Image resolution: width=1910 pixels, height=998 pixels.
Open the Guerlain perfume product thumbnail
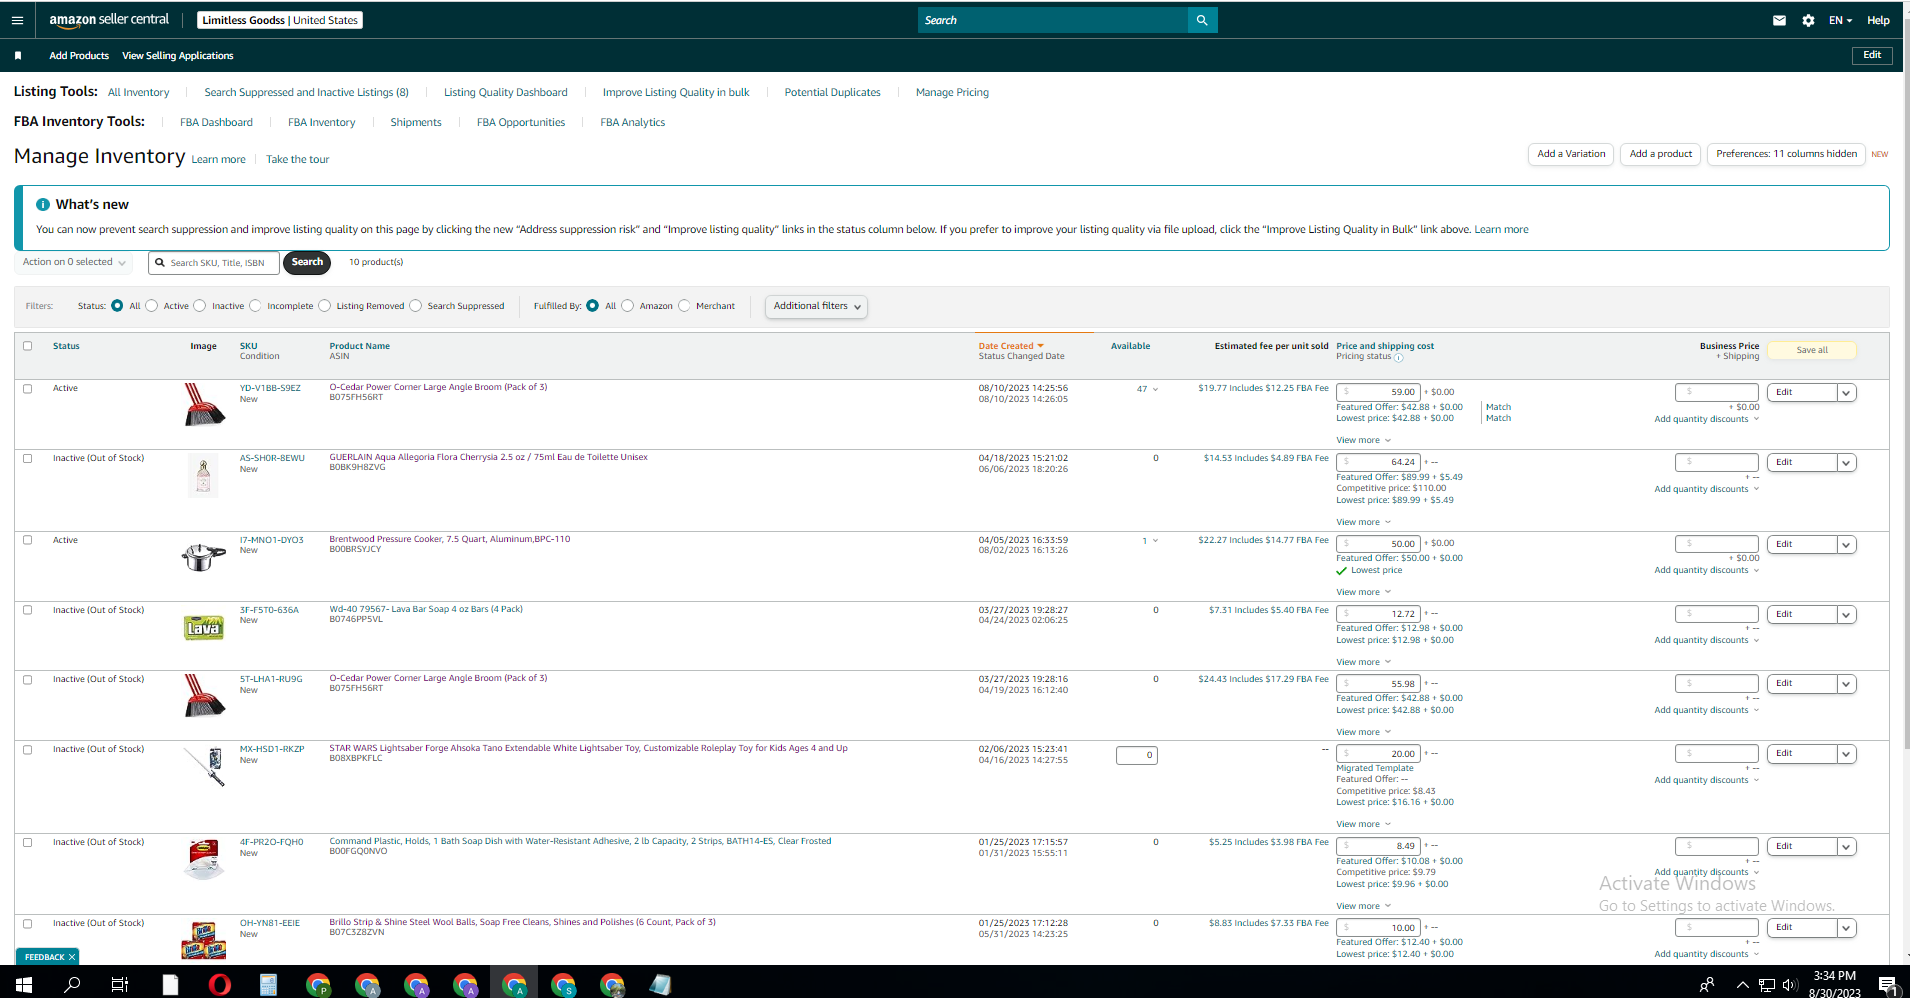[204, 475]
